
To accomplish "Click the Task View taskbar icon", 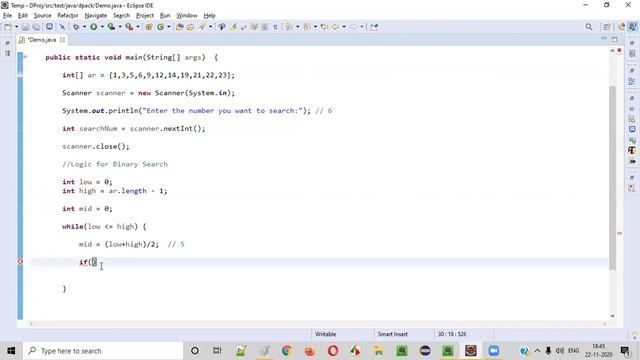I will (217, 351).
